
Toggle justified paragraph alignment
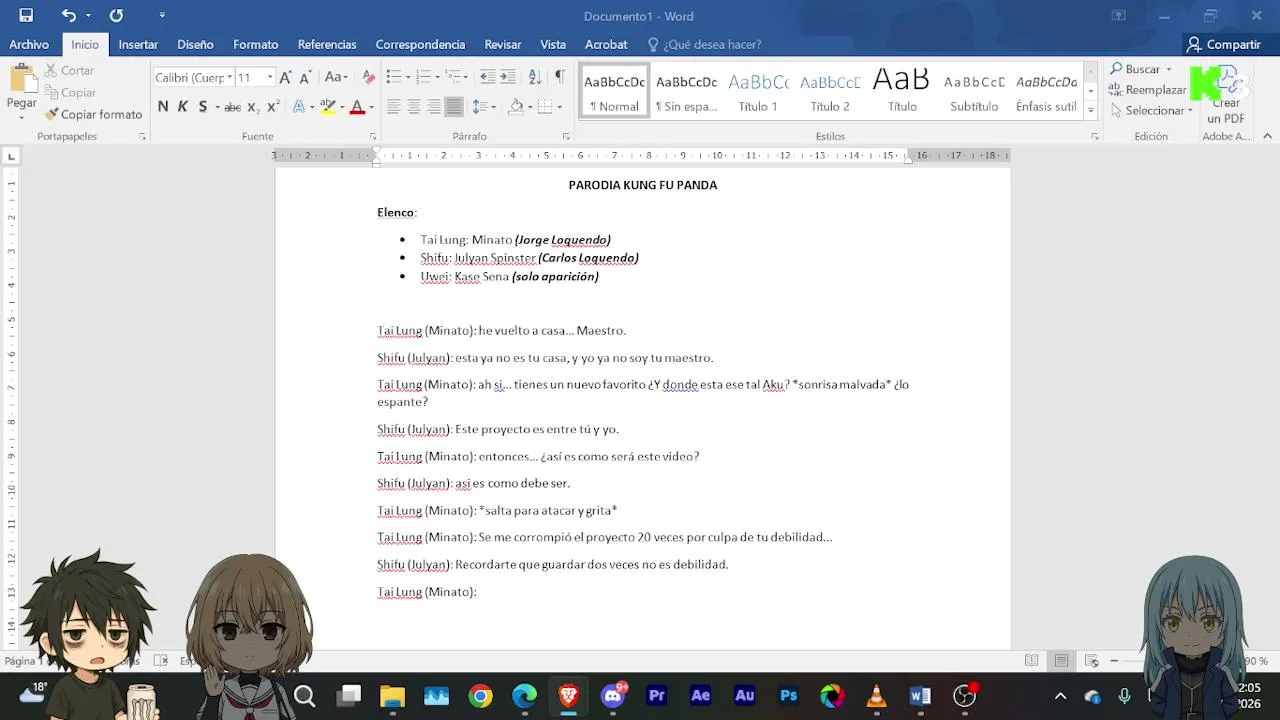[x=453, y=107]
